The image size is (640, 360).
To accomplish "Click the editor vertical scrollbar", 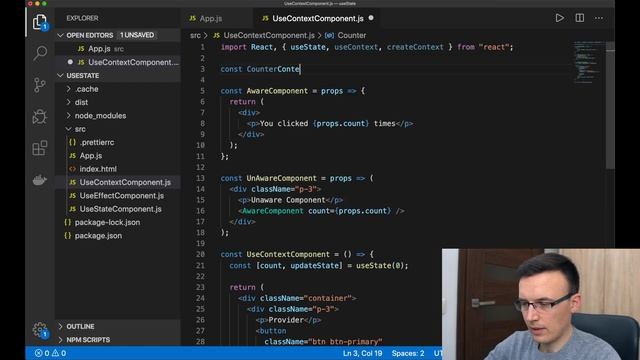I will (610, 106).
